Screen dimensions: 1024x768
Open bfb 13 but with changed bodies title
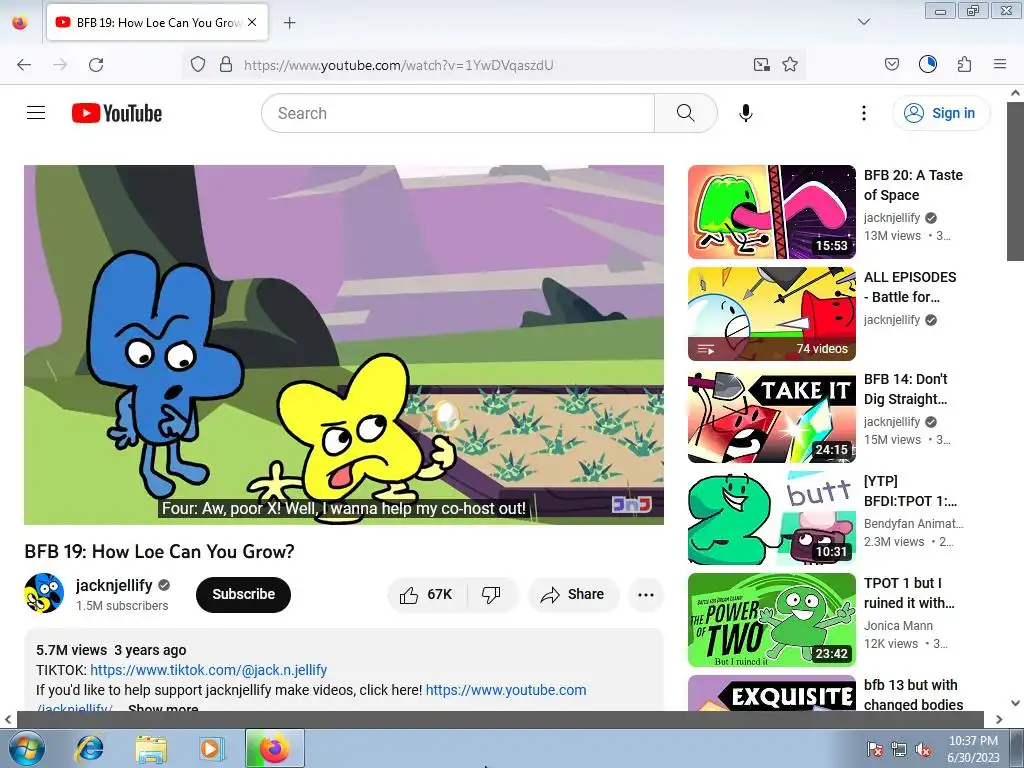click(x=913, y=695)
